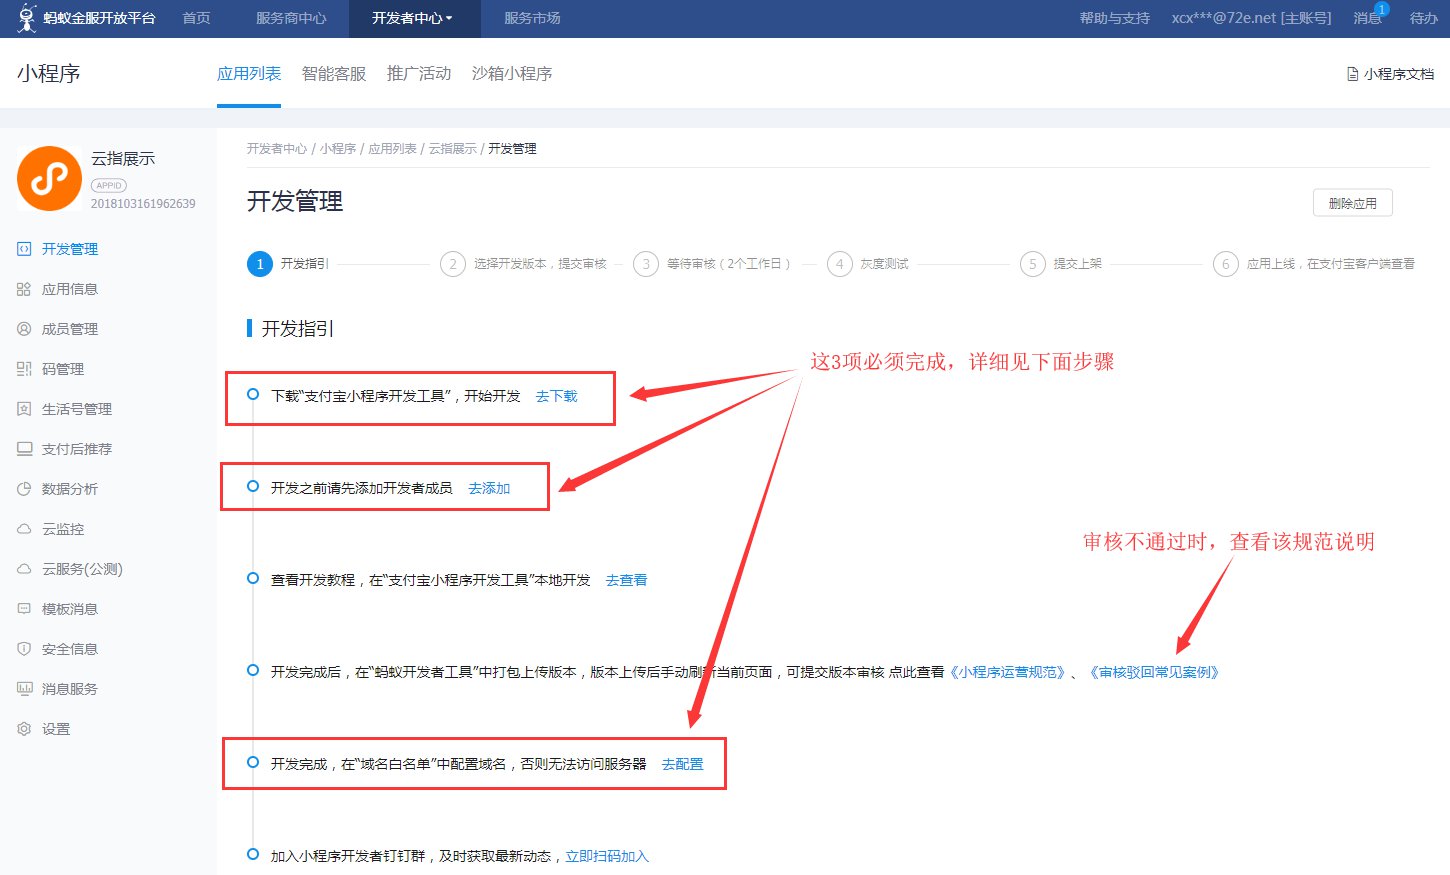Click step 5 提交上架 circle
The image size is (1450, 875).
point(1033,264)
